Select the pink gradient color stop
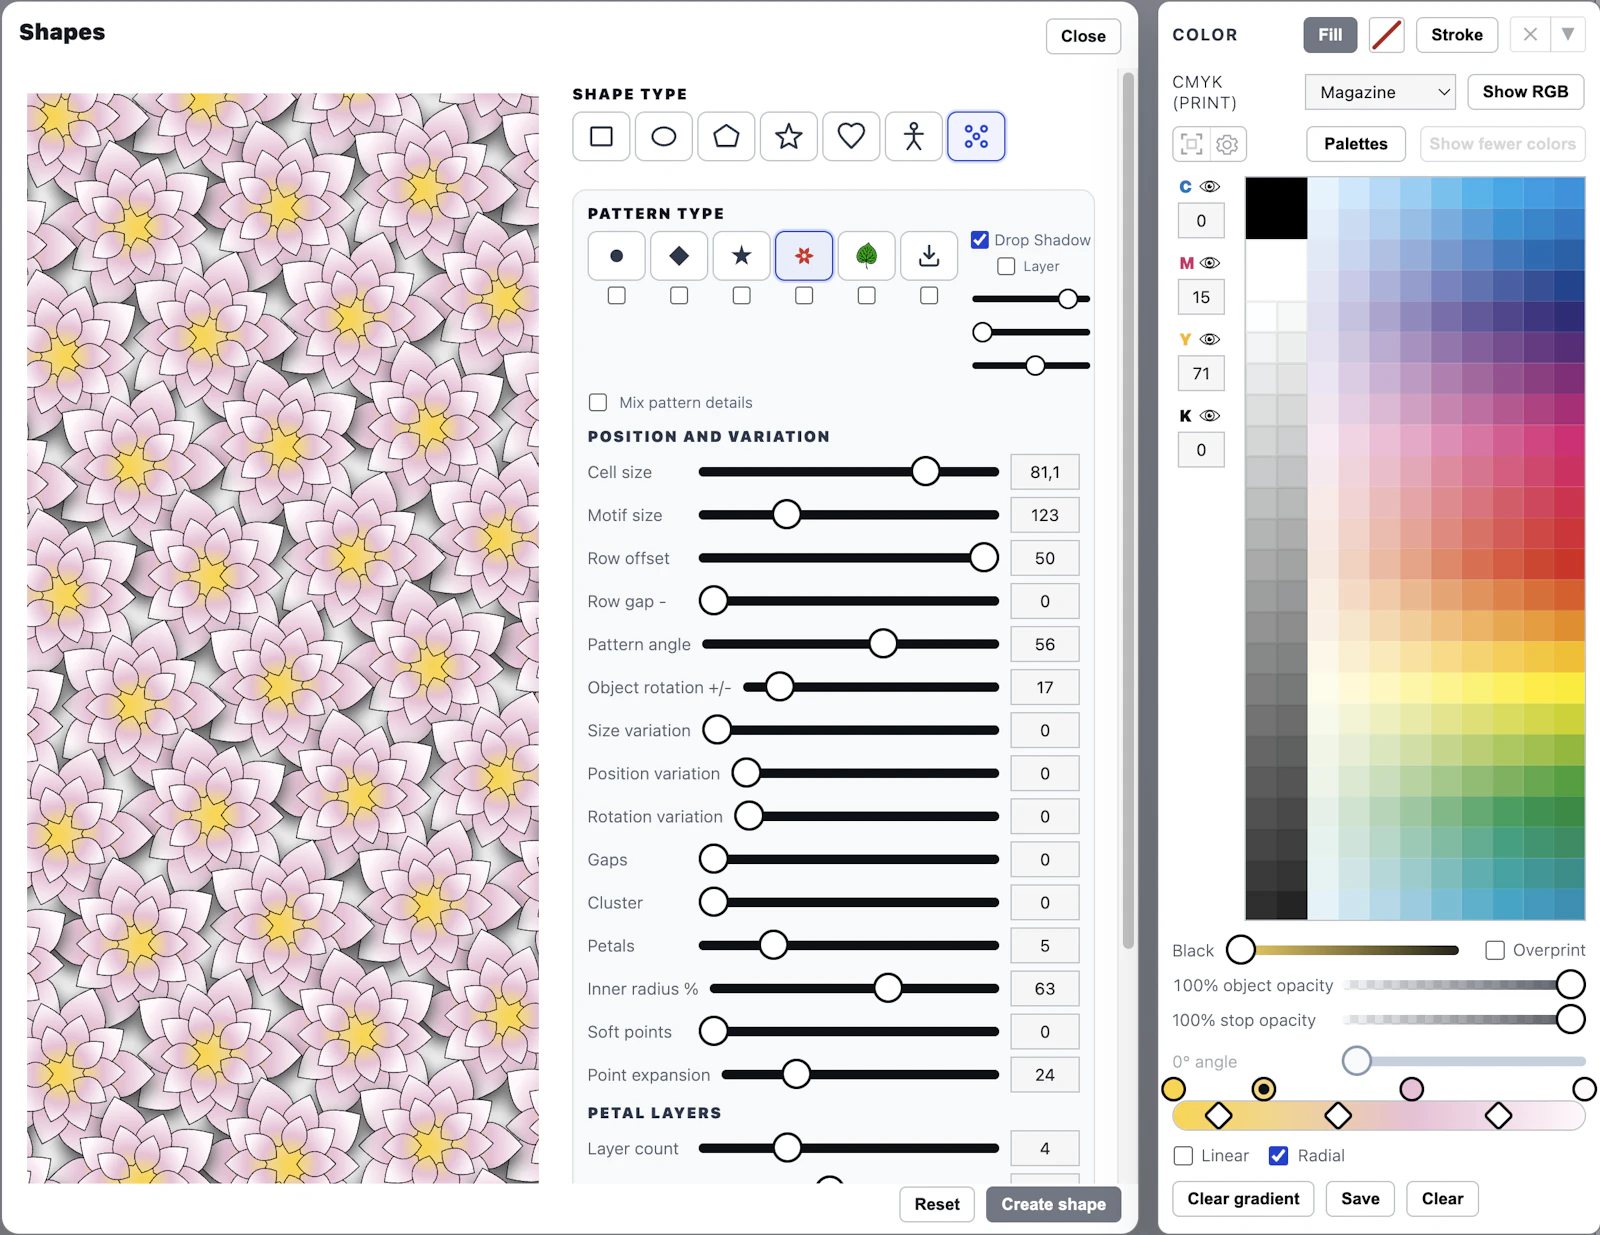 [x=1411, y=1089]
